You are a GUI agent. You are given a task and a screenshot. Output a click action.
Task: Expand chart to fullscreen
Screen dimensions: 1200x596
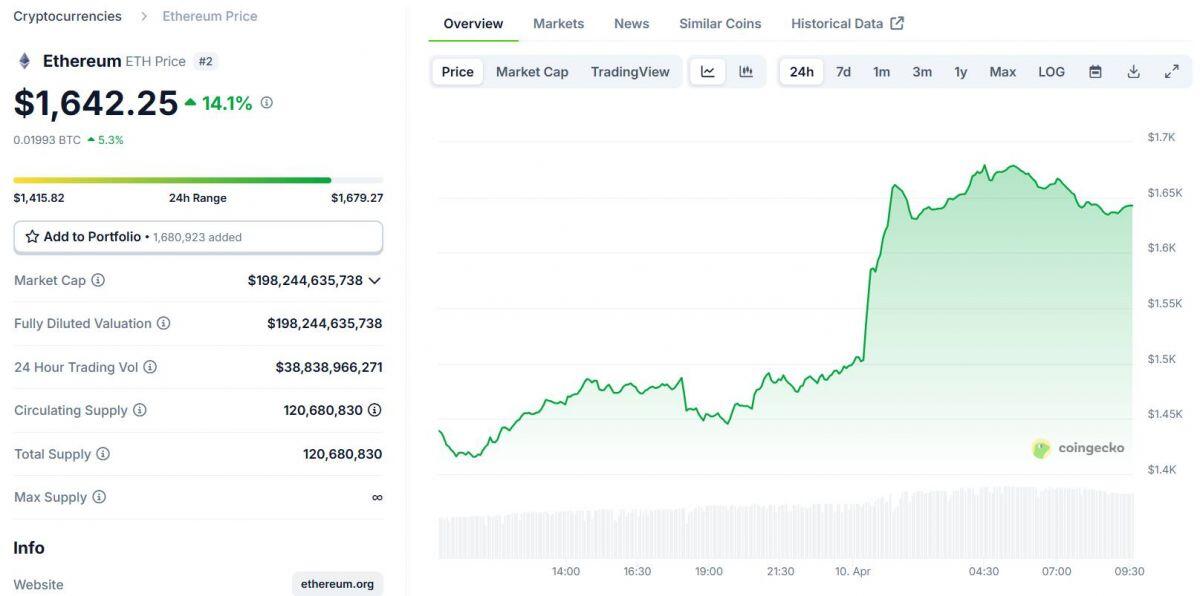[1172, 72]
